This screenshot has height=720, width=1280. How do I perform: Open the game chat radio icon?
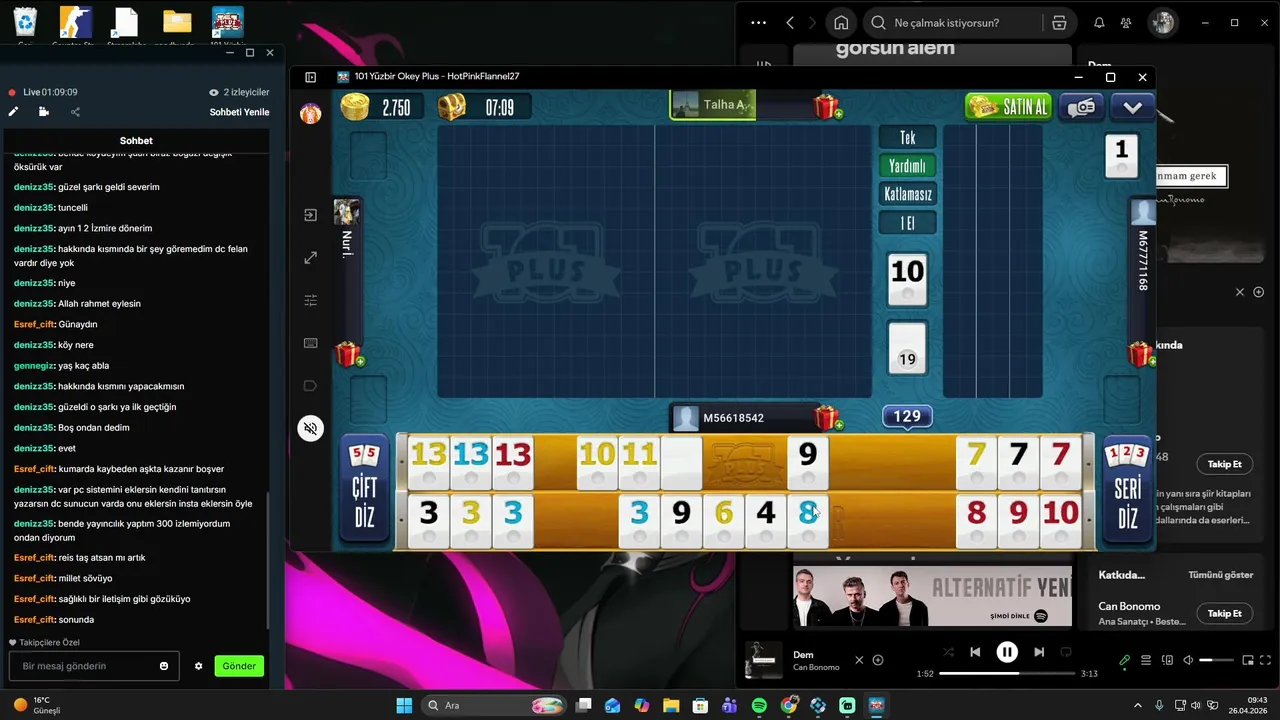[1081, 107]
